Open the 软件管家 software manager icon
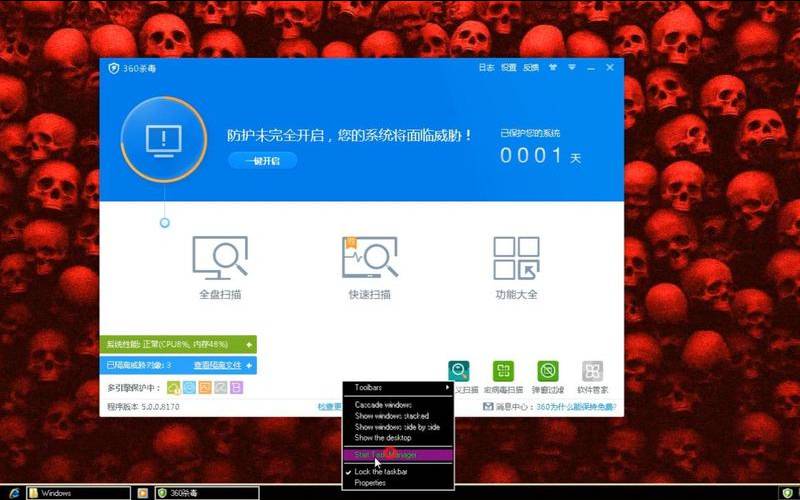This screenshot has height=500, width=800. coord(592,371)
